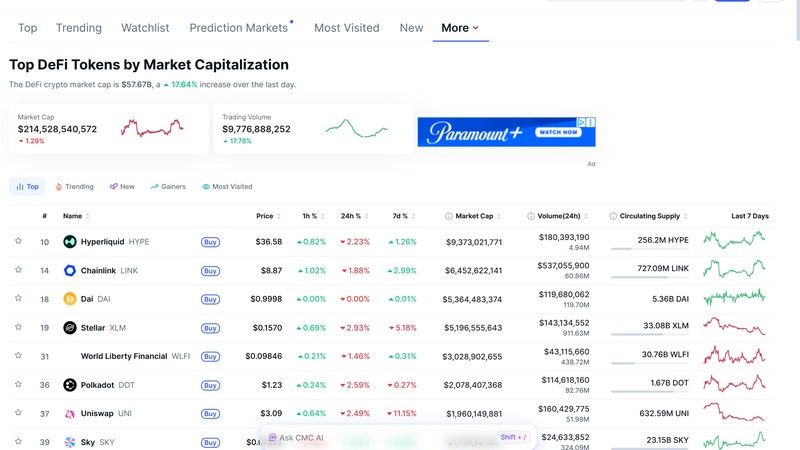Open AdChoices info on Paramount+ ad
Image resolution: width=800 pixels, height=450 pixels.
(581, 122)
